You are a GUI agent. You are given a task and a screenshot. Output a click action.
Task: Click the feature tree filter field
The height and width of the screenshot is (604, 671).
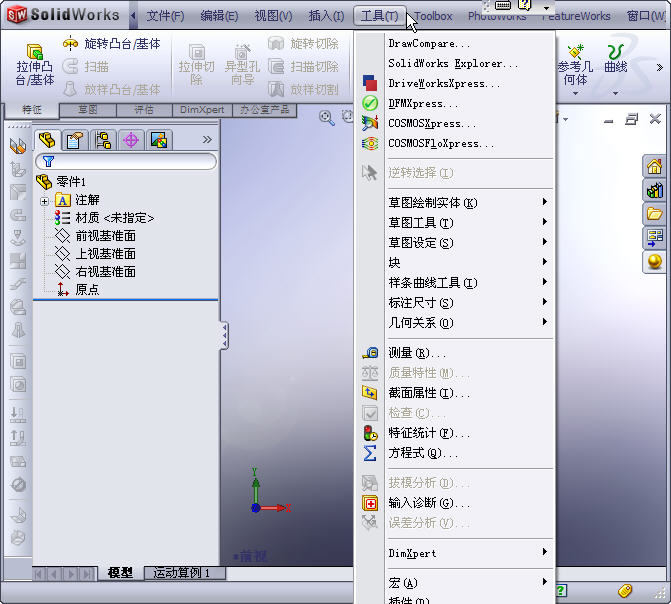(x=126, y=161)
